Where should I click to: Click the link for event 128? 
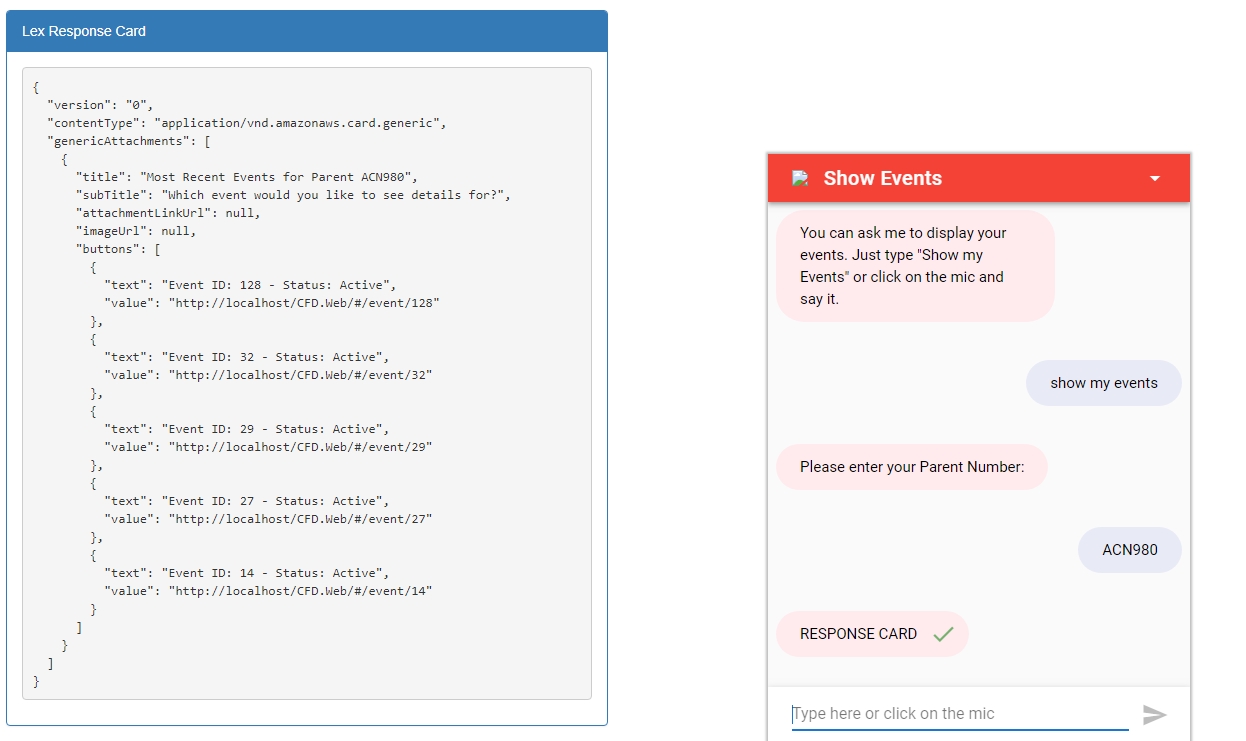pyautogui.click(x=344, y=302)
